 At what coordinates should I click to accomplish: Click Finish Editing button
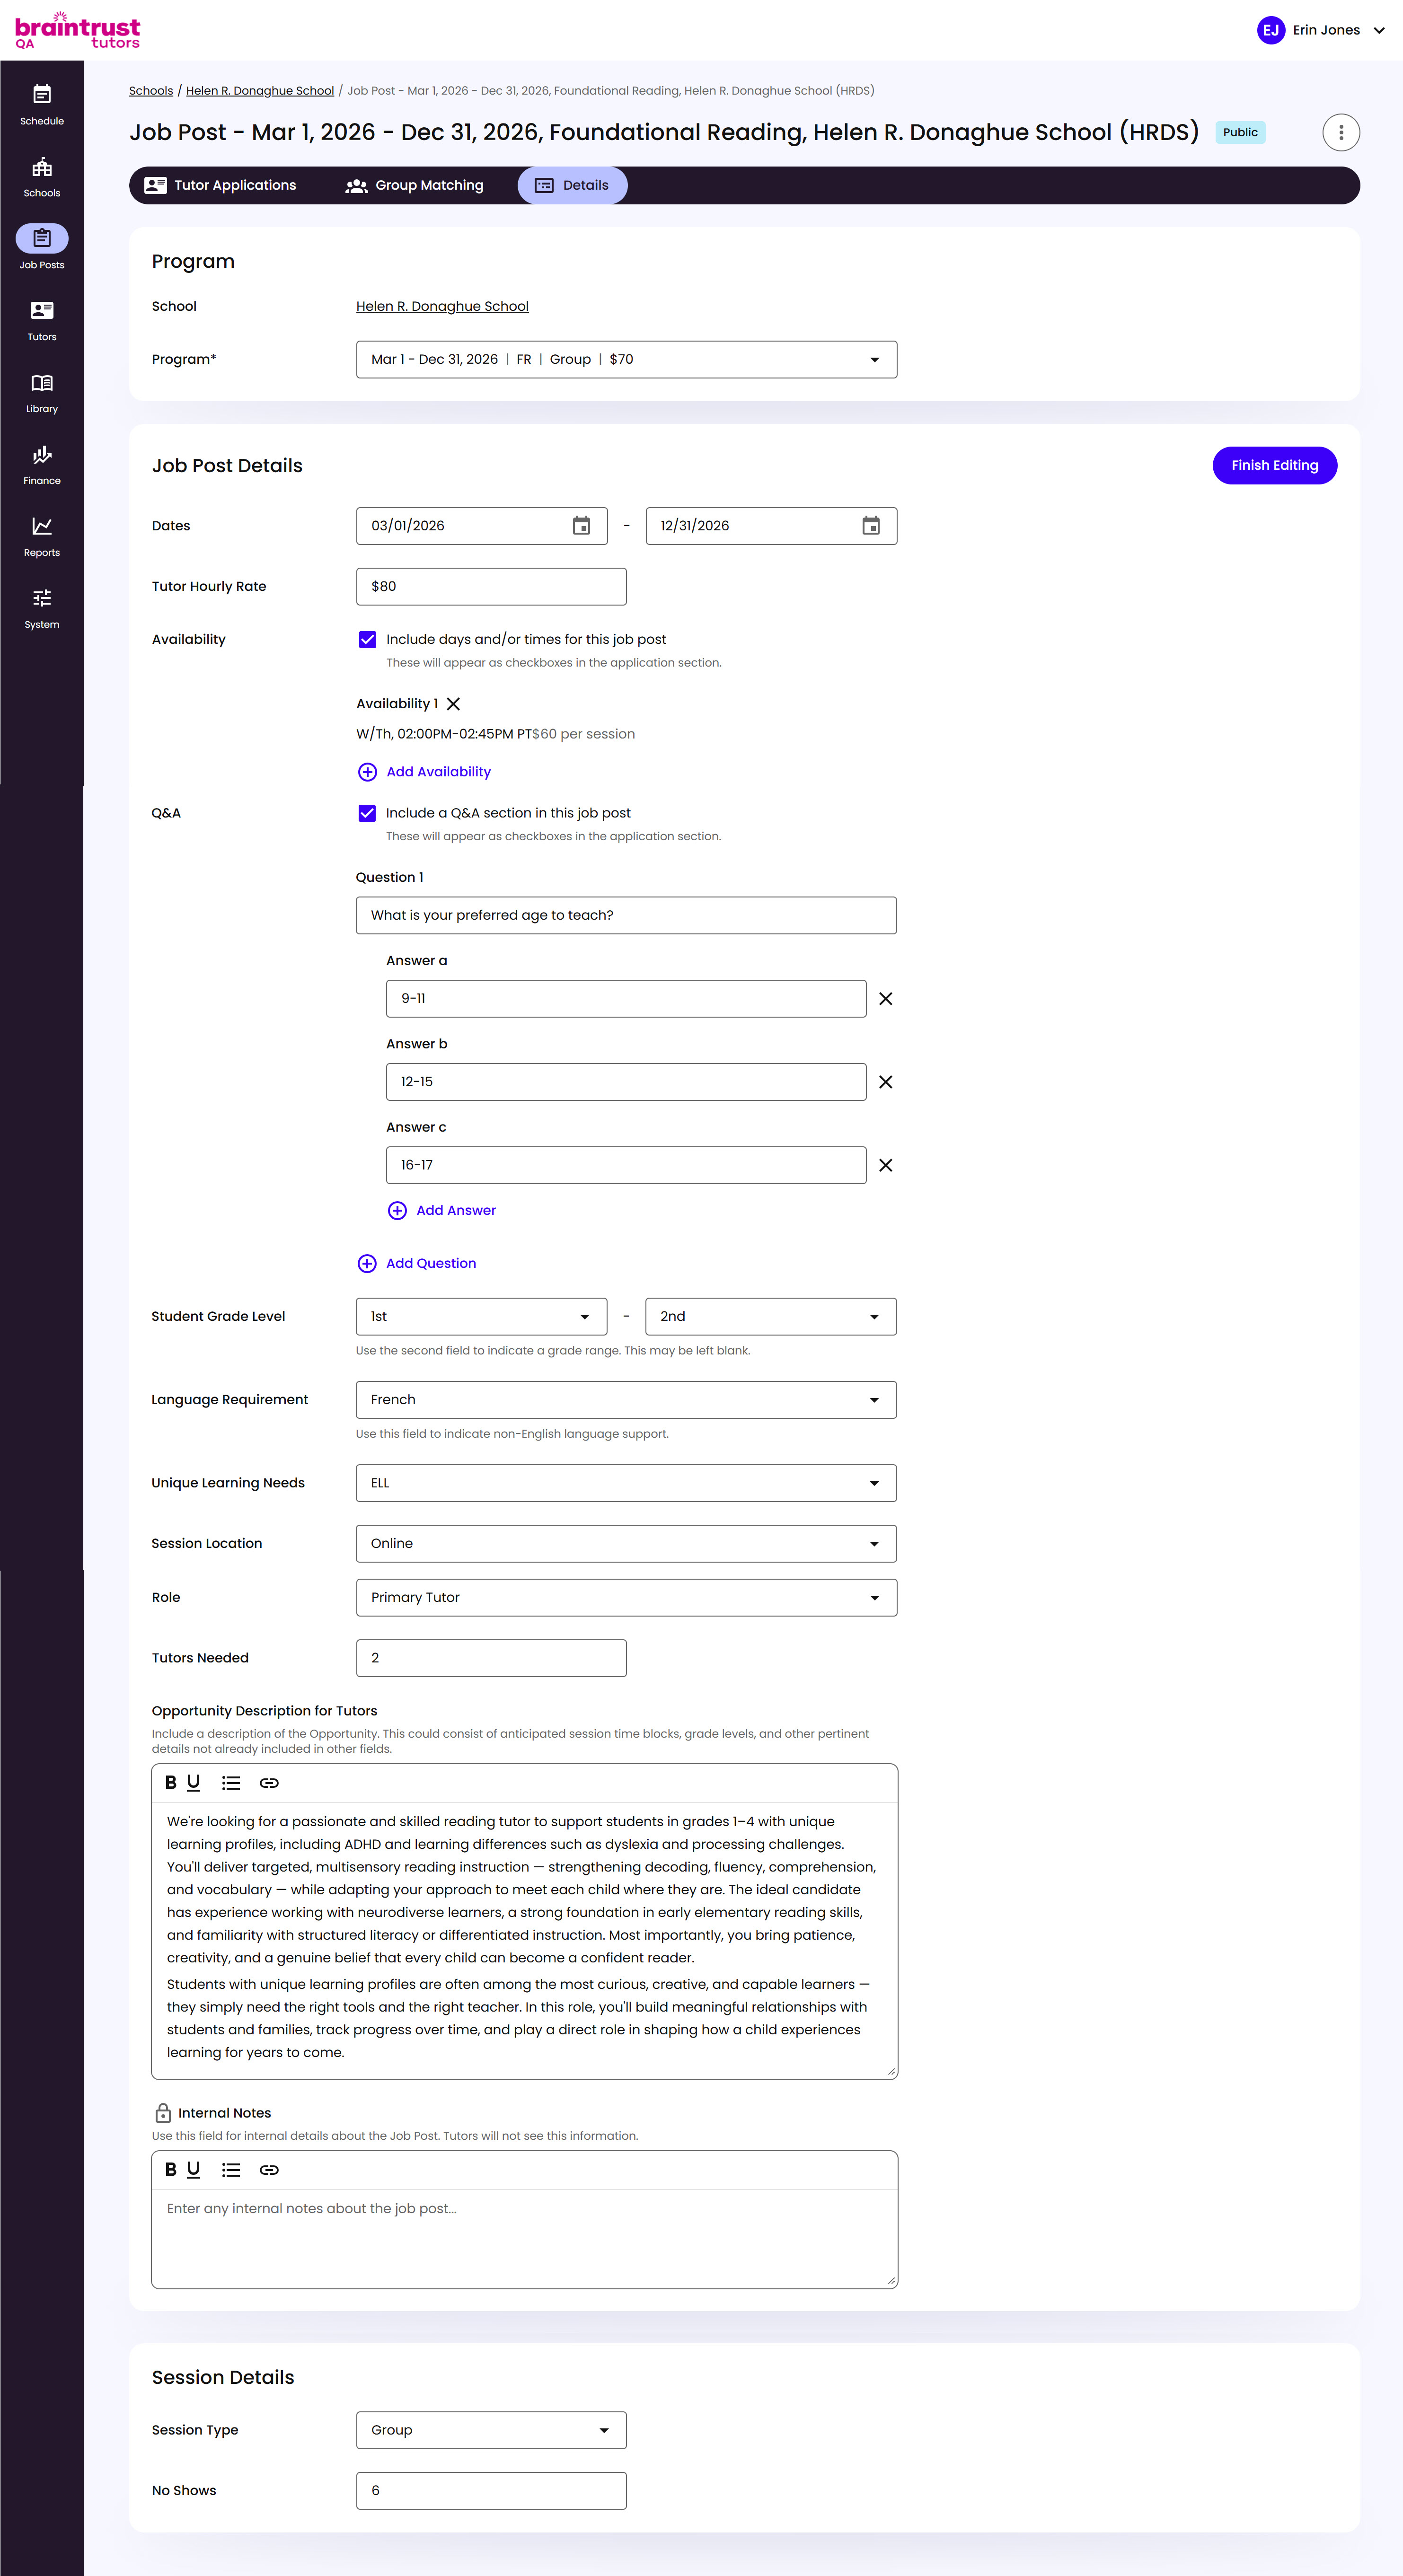coord(1274,466)
